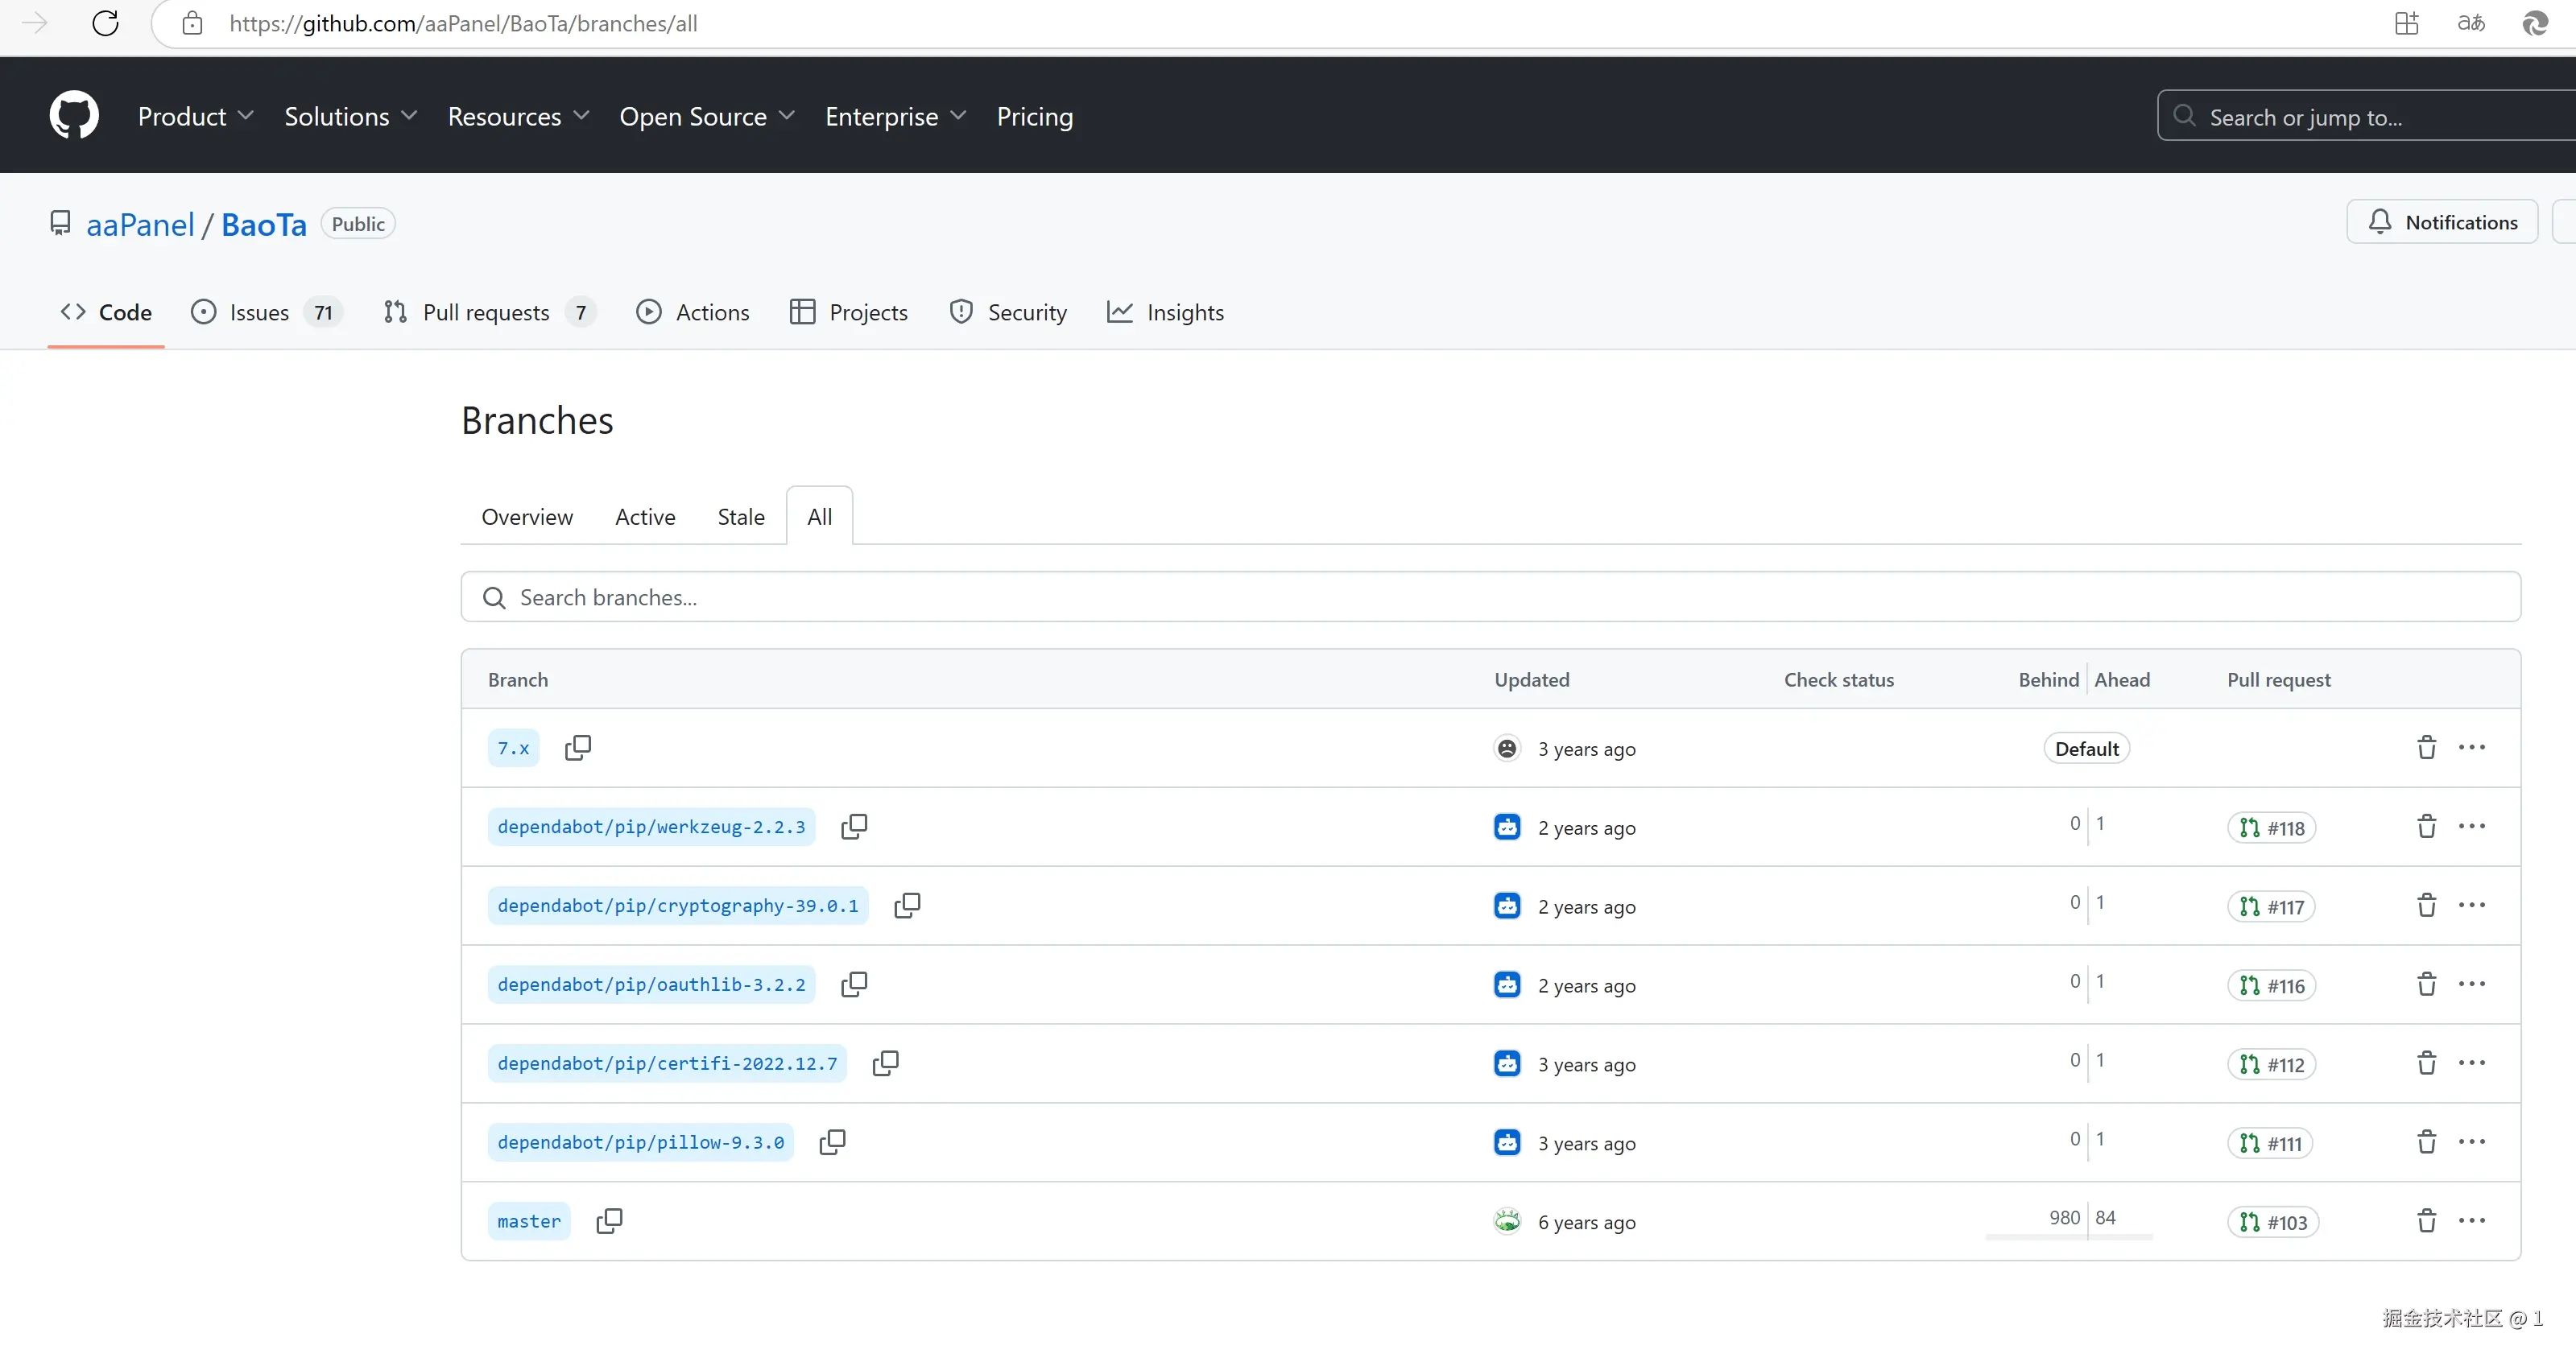2576x1362 pixels.
Task: Open the Insights tab
Action: (x=1165, y=312)
